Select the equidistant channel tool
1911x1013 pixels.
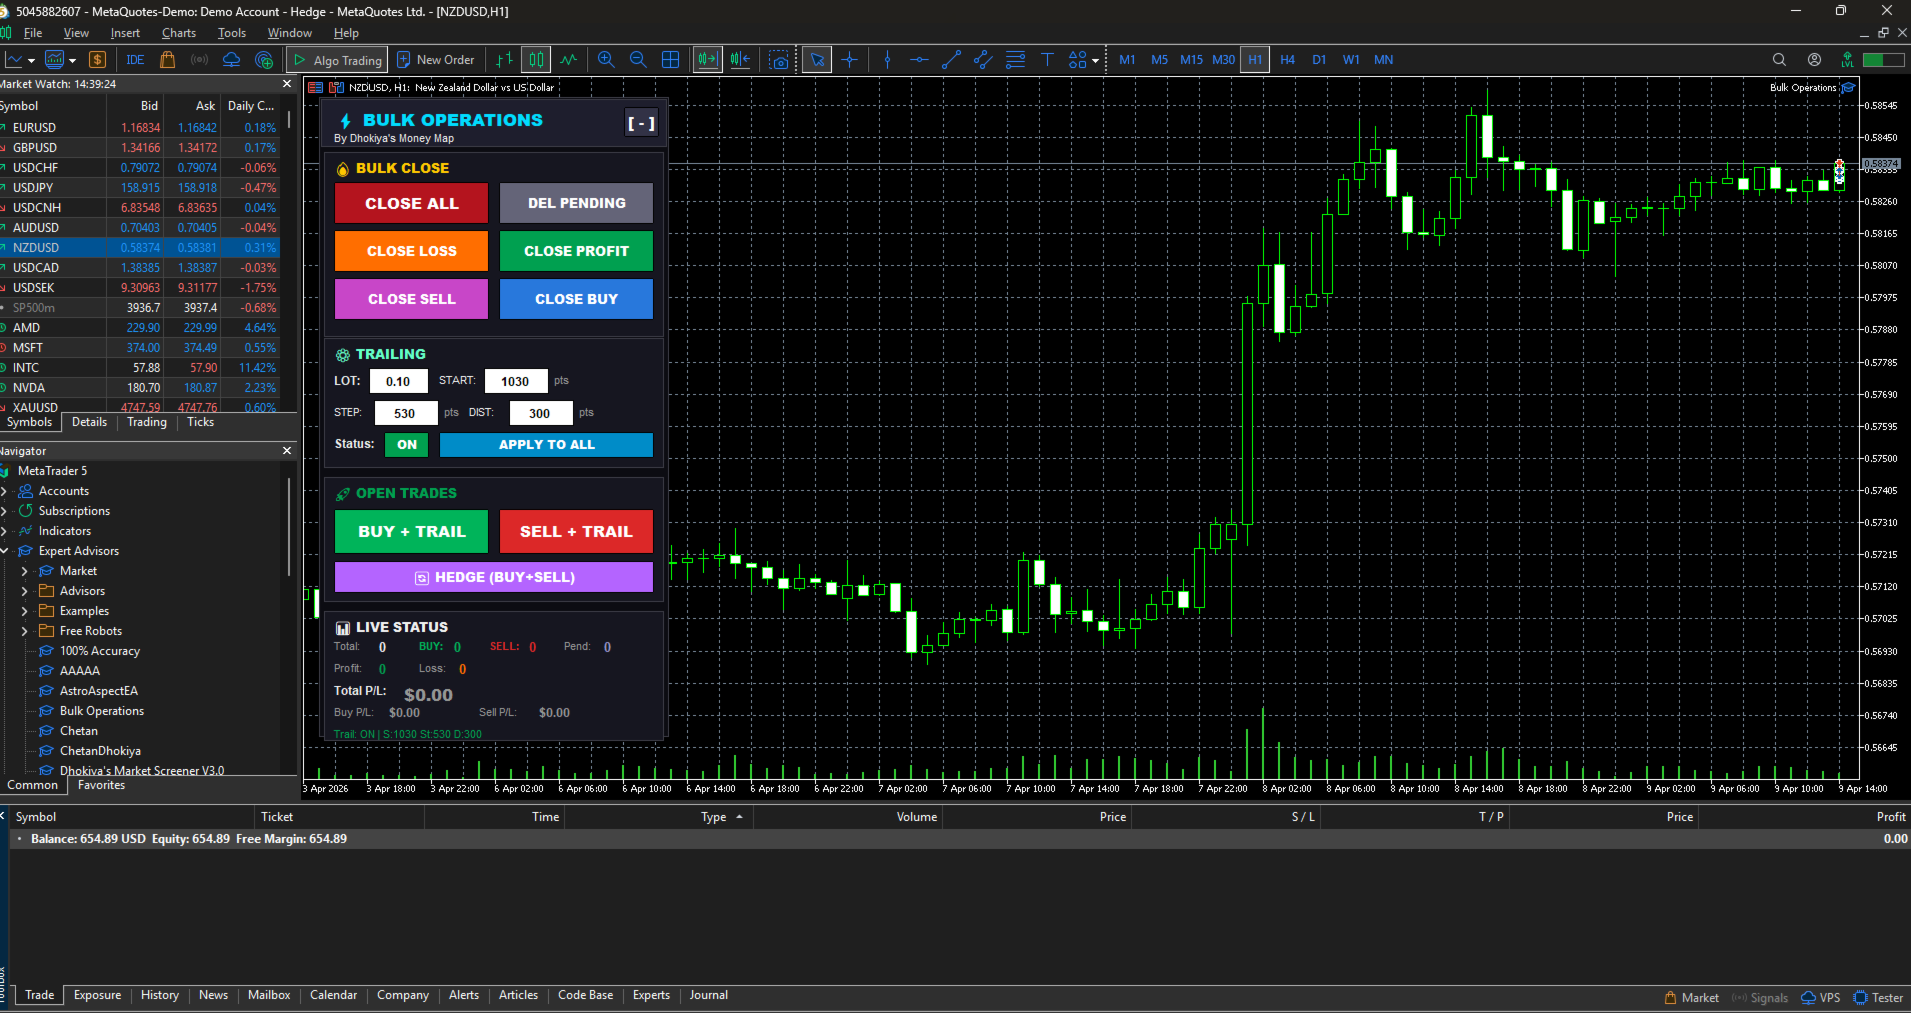click(983, 60)
